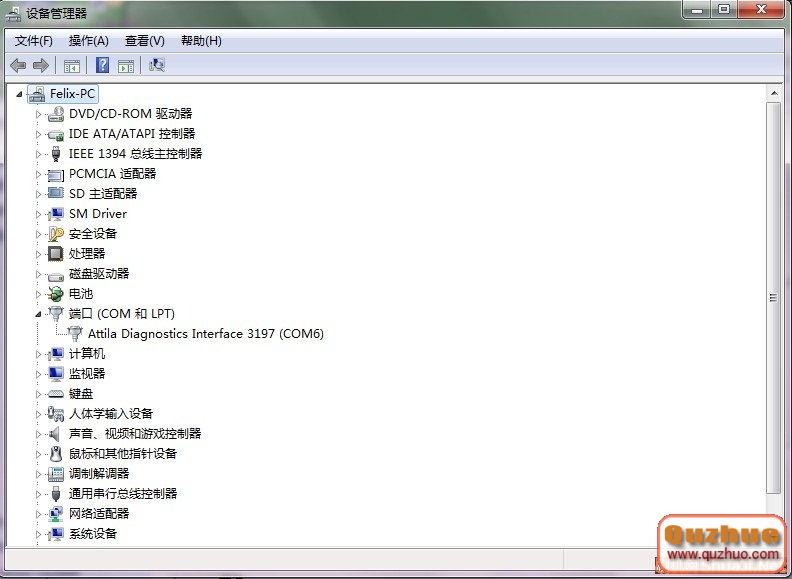Select the 人体学输入设备 label

[x=111, y=414]
